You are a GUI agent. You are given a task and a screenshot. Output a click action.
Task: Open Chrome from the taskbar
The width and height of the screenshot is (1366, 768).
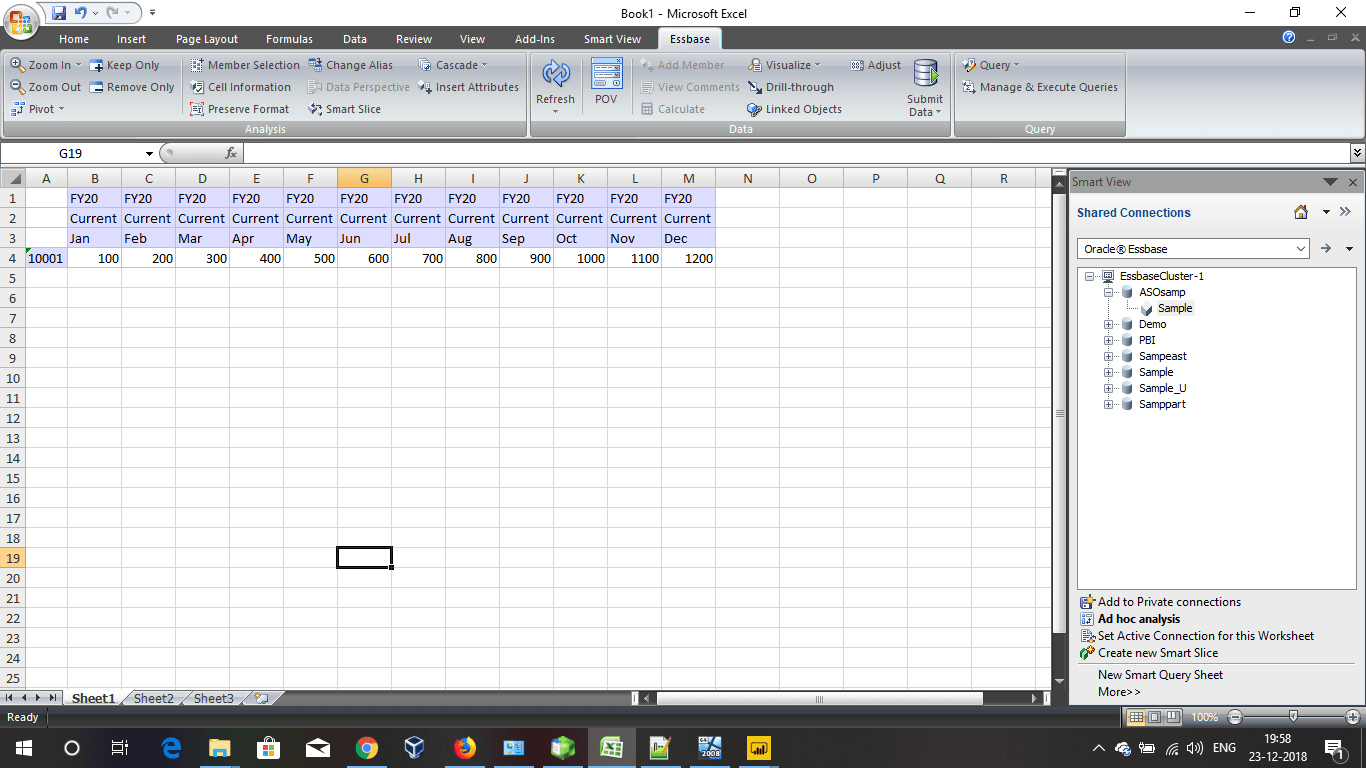point(366,748)
